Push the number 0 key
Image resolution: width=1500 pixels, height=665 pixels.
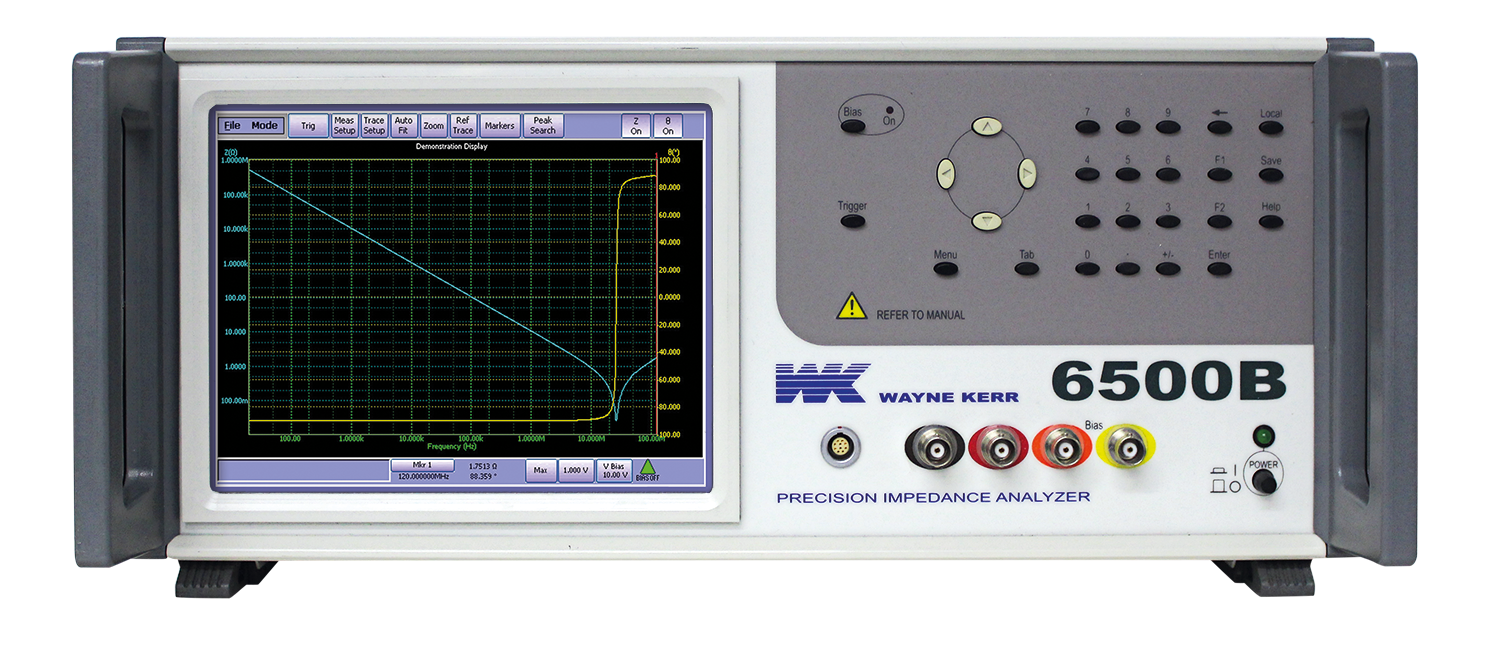point(1088,268)
